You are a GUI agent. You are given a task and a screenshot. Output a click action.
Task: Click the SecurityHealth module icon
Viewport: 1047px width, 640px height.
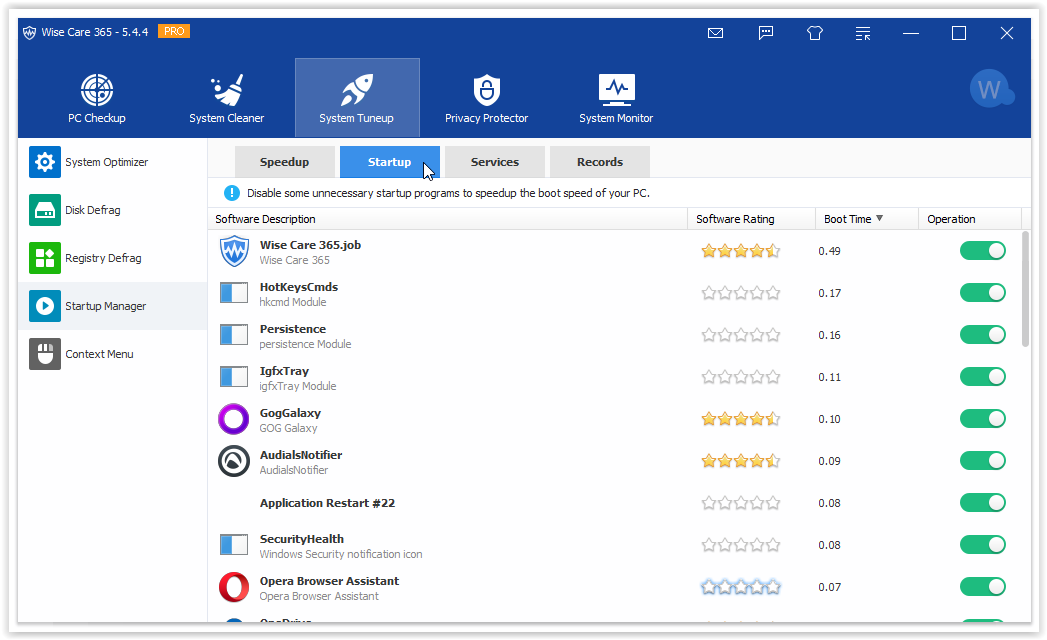(x=234, y=545)
